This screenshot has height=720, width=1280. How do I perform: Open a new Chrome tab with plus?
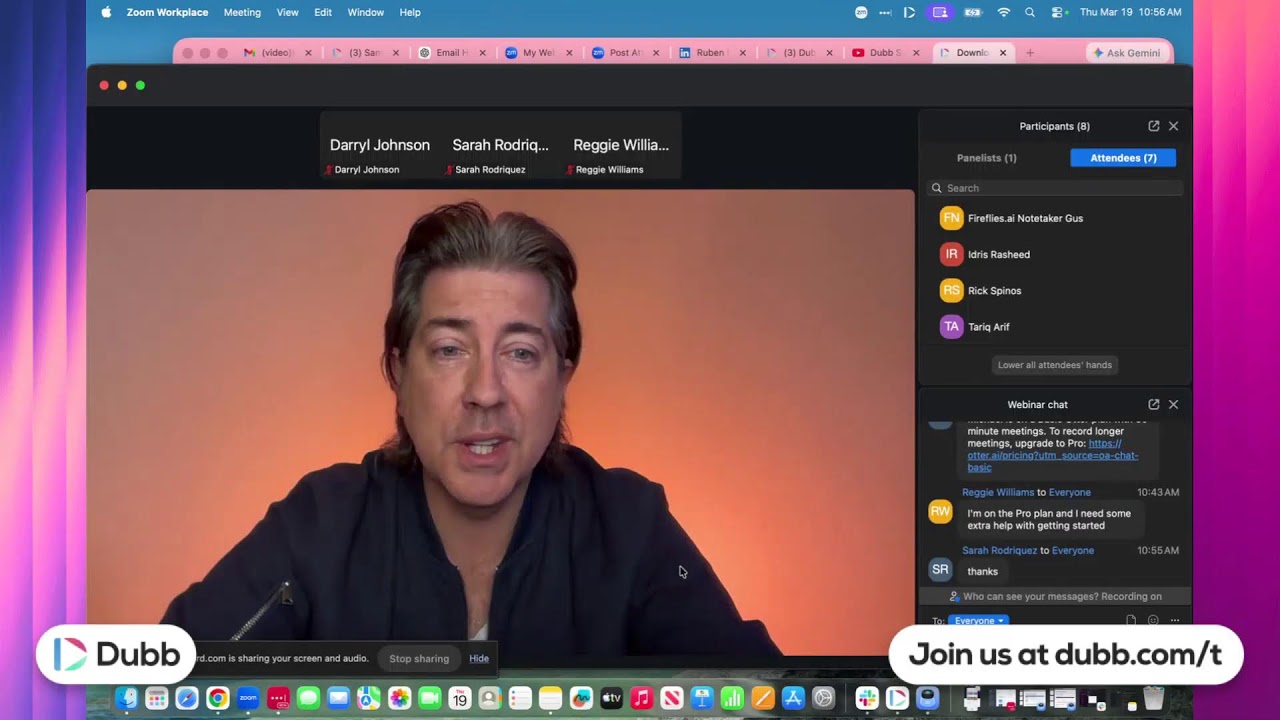click(x=1030, y=53)
